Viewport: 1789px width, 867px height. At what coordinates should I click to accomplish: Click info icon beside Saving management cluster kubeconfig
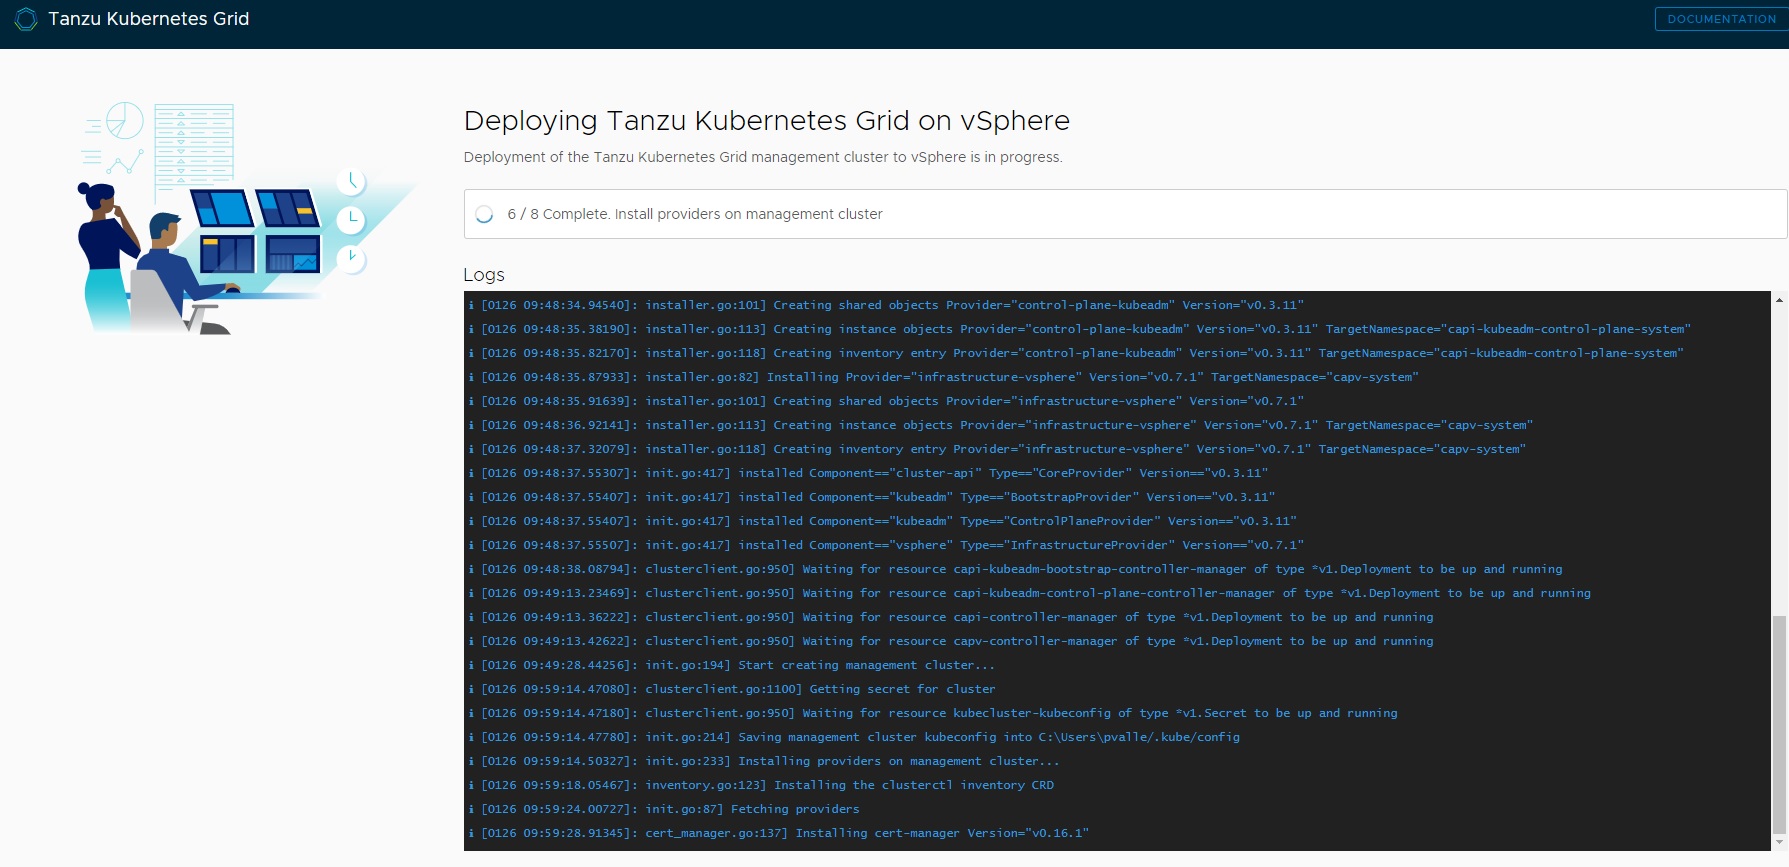(x=471, y=737)
